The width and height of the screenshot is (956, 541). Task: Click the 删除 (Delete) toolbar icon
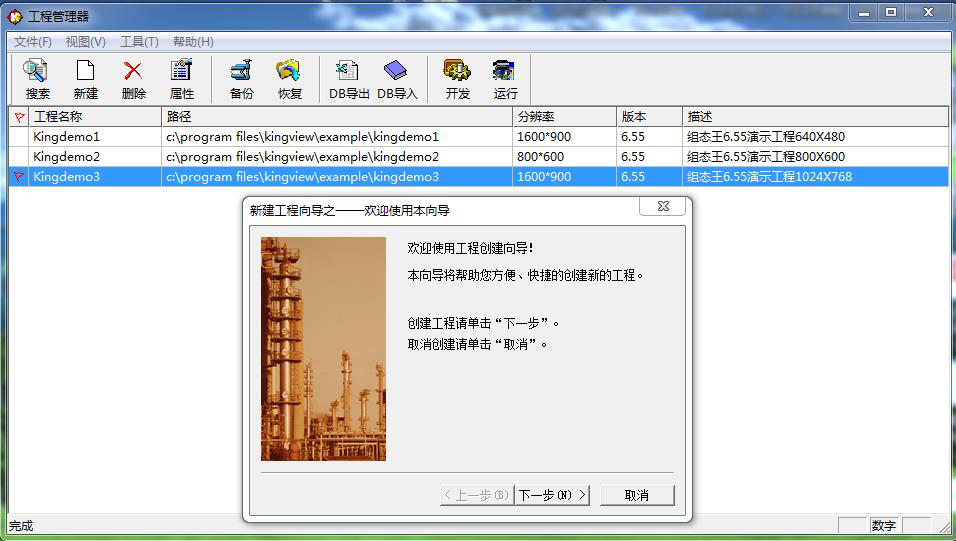tap(133, 79)
